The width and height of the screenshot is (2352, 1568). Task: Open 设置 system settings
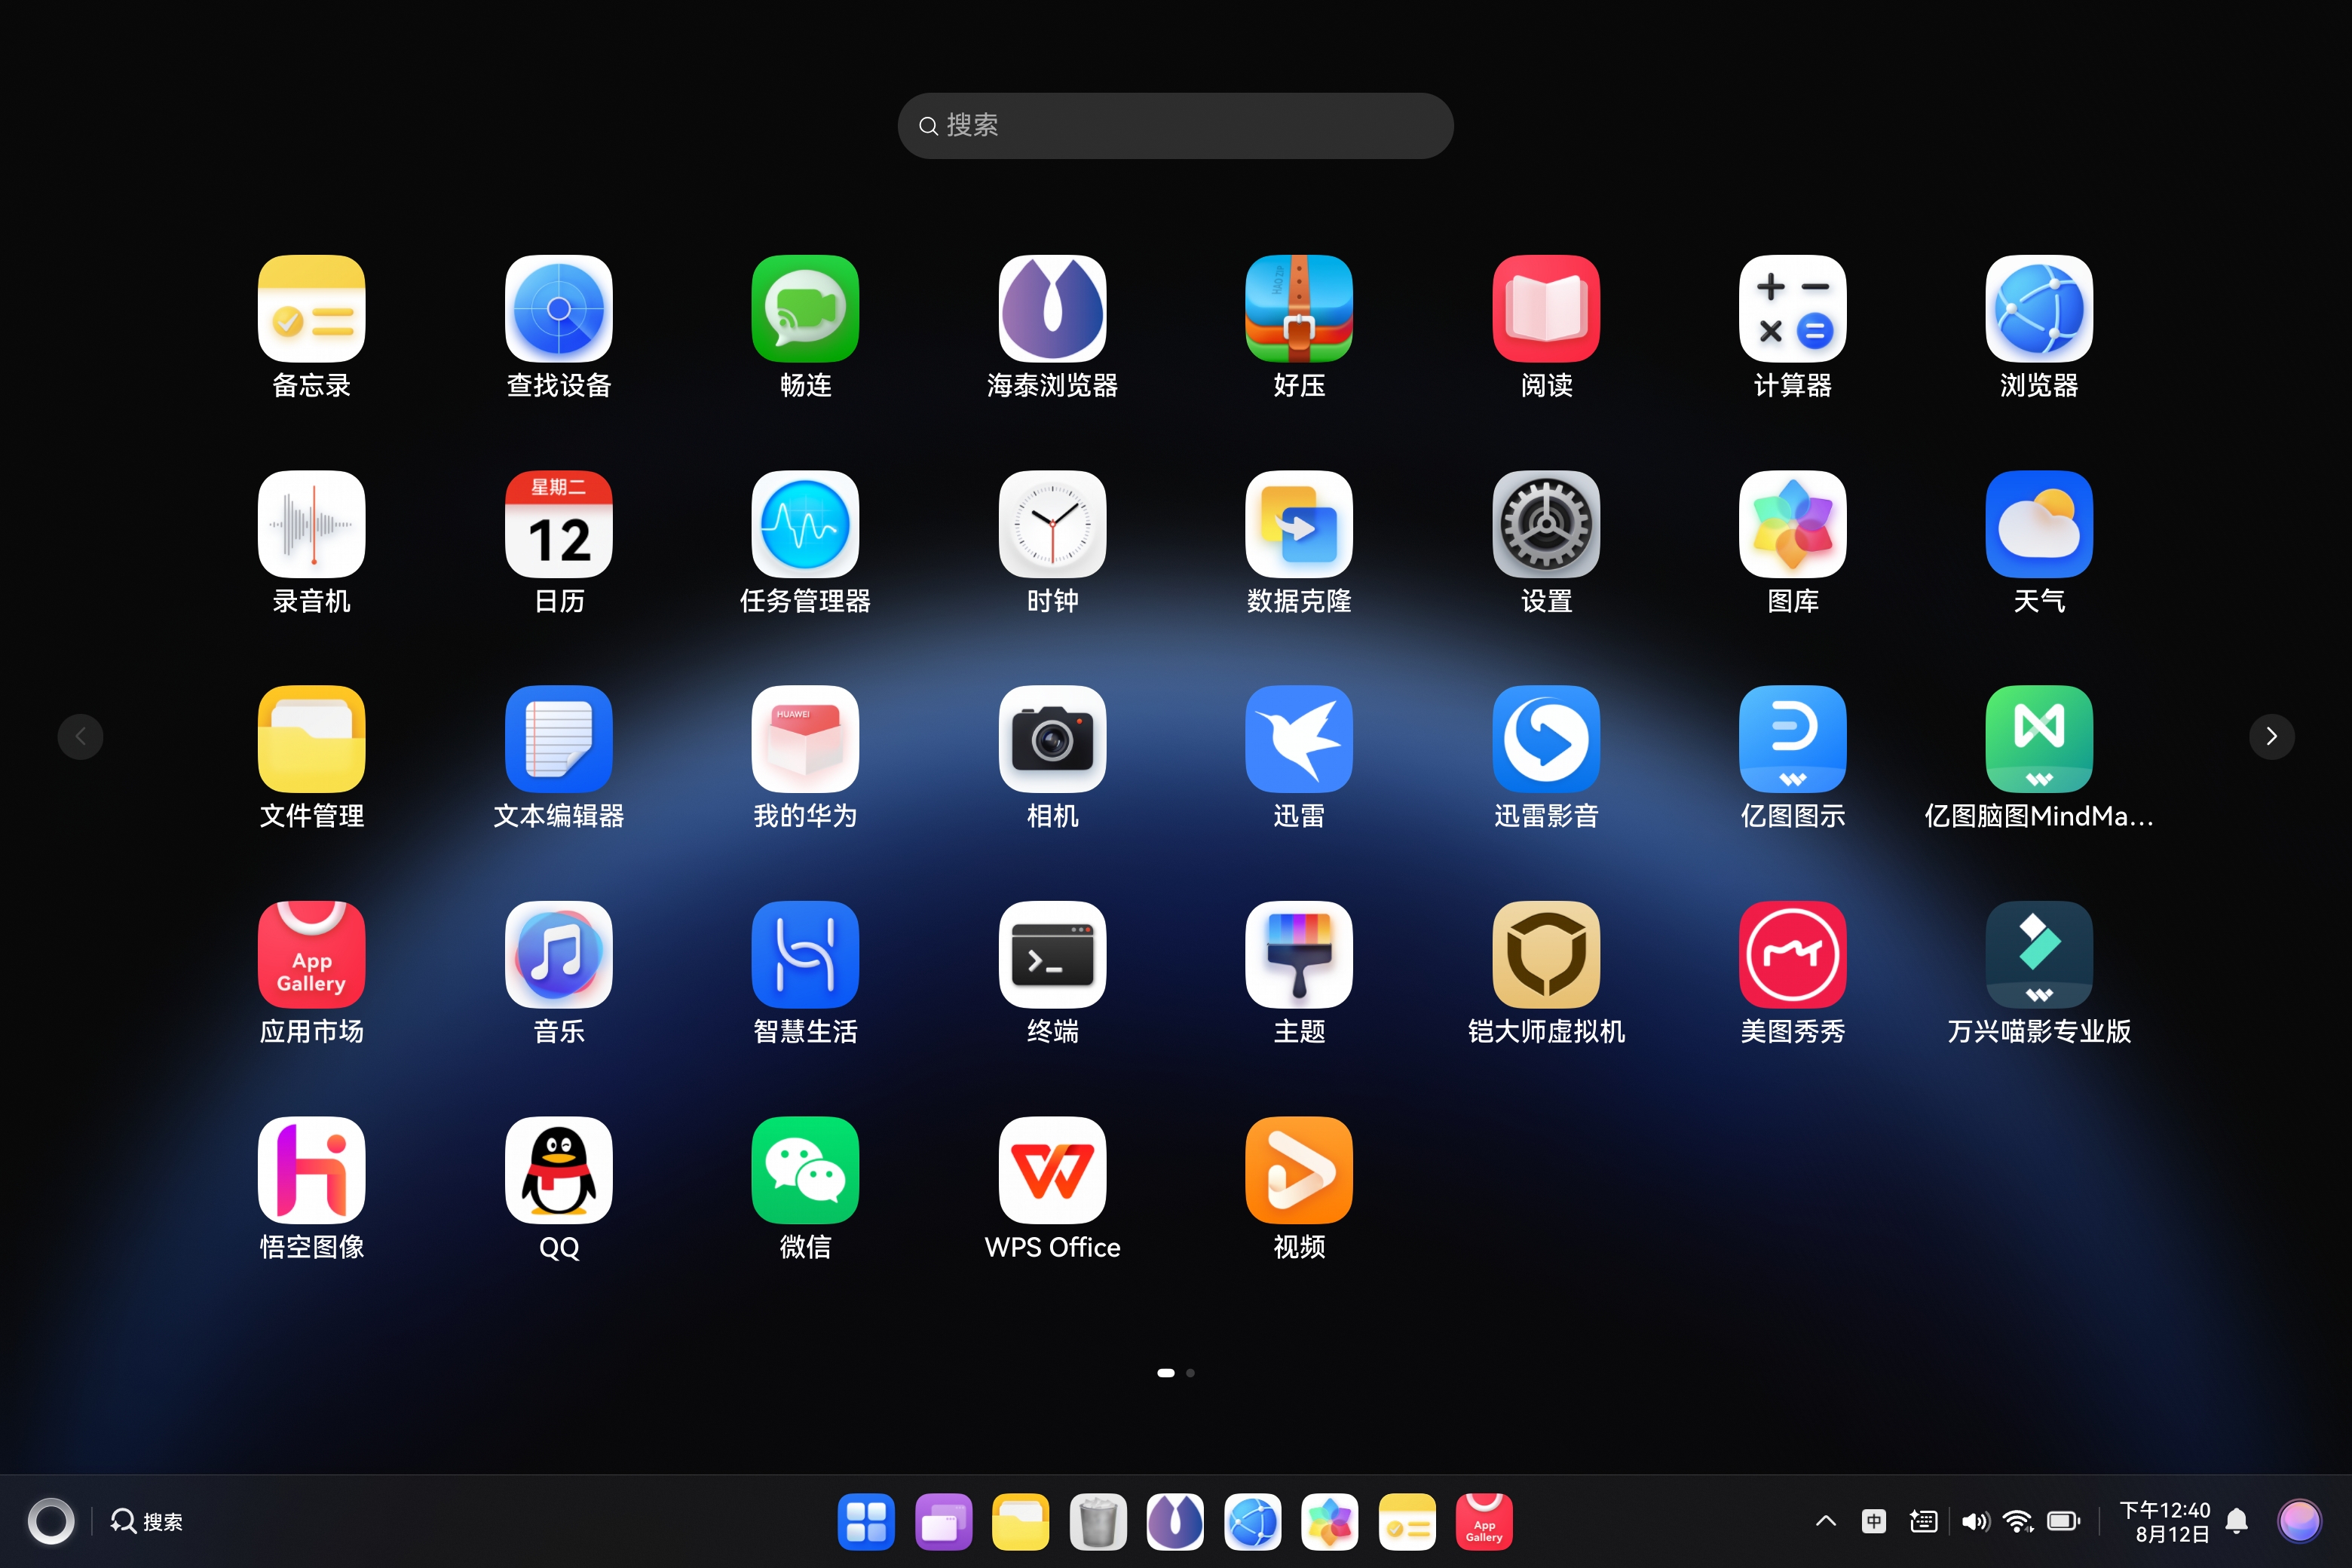[x=1546, y=524]
